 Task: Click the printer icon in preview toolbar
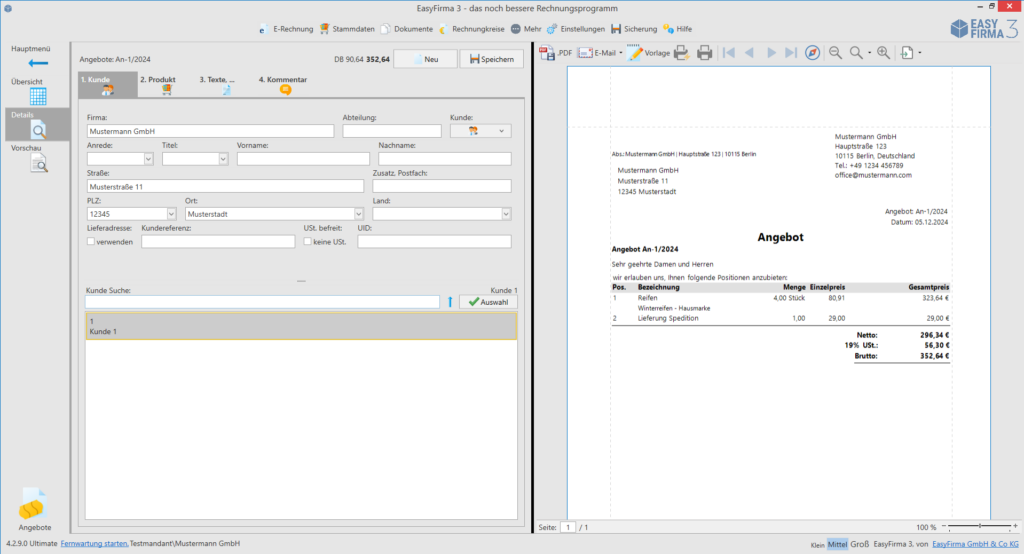[704, 53]
